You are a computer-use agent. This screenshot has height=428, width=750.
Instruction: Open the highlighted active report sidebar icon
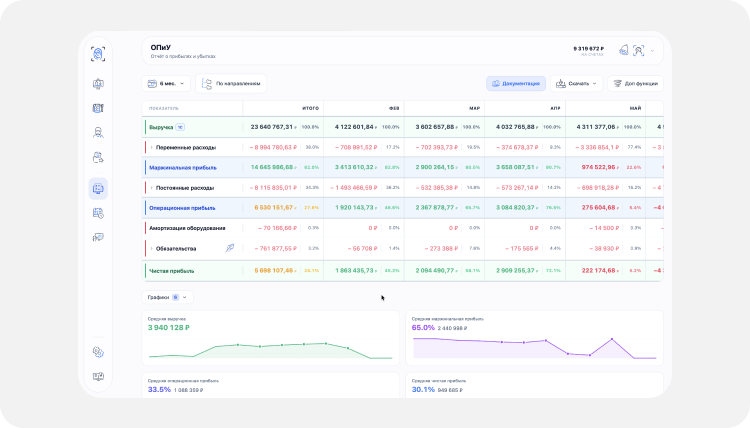pos(98,188)
